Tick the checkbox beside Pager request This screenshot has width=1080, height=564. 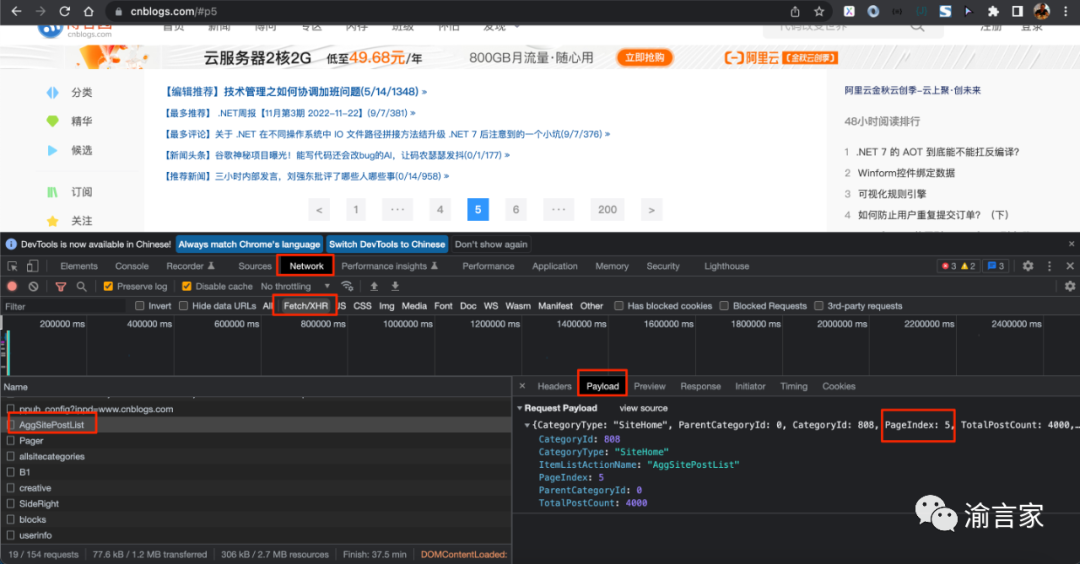pyautogui.click(x=10, y=441)
